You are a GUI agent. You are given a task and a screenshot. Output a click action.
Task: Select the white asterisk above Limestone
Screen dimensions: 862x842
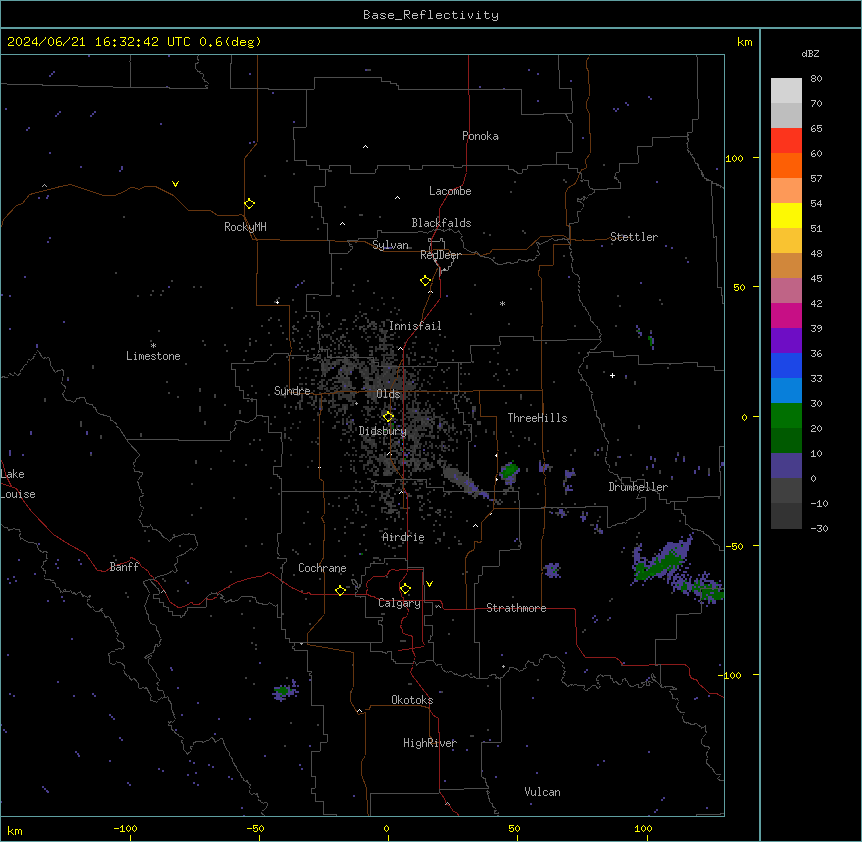click(x=153, y=346)
